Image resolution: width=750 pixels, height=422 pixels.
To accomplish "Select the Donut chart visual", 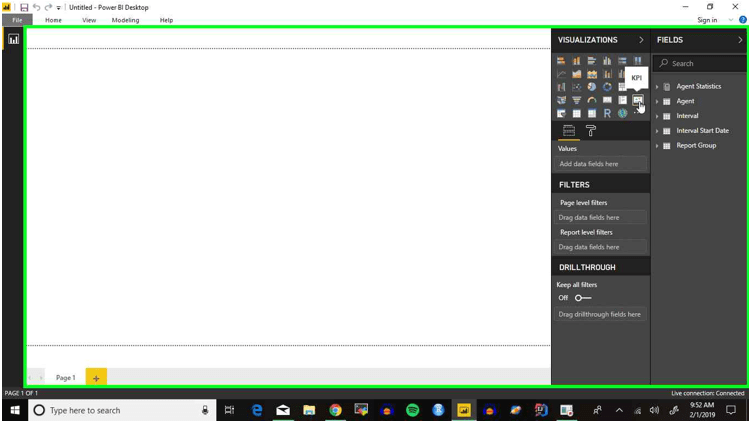I will pyautogui.click(x=607, y=87).
